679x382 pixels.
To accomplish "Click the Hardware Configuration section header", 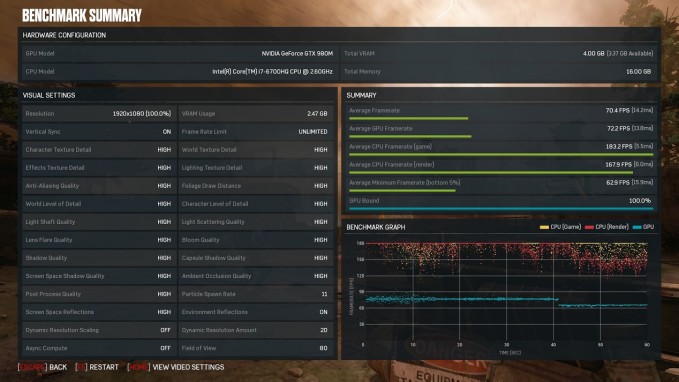I will click(64, 35).
